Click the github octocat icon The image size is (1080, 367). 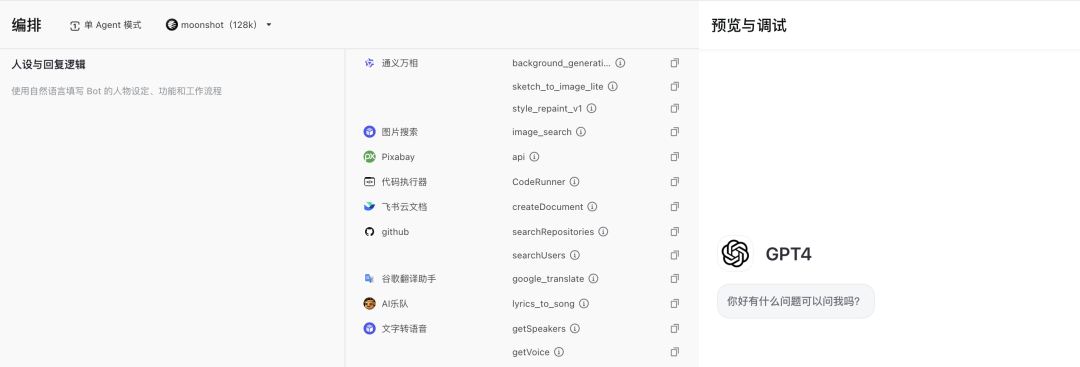pos(369,231)
